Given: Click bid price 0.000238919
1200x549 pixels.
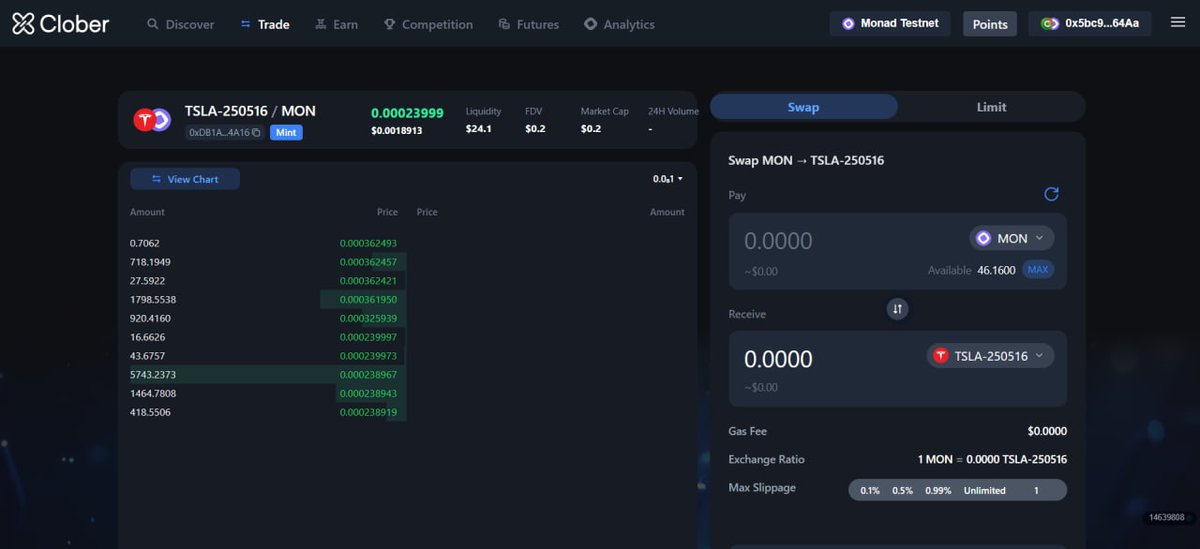Looking at the screenshot, I should tap(368, 412).
